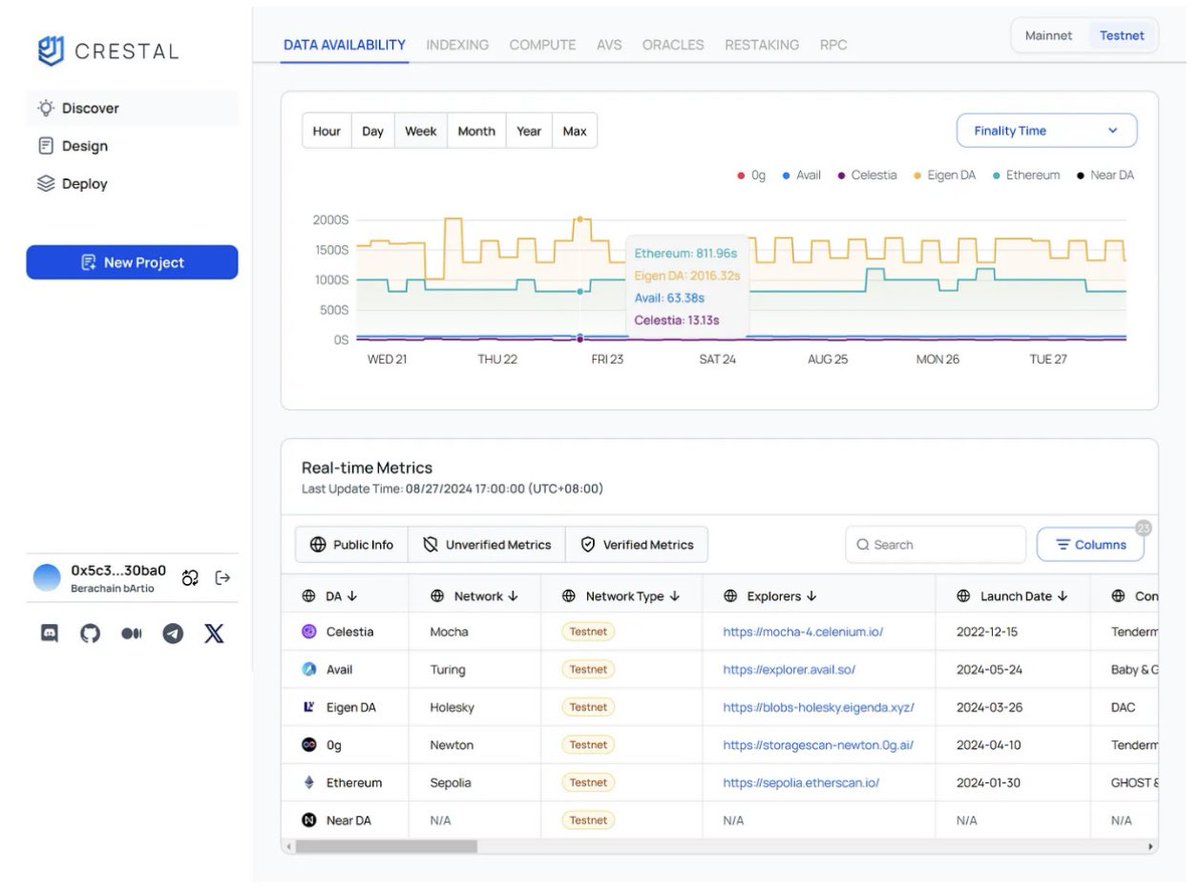Click the 0g logo in the table

pyautogui.click(x=309, y=745)
